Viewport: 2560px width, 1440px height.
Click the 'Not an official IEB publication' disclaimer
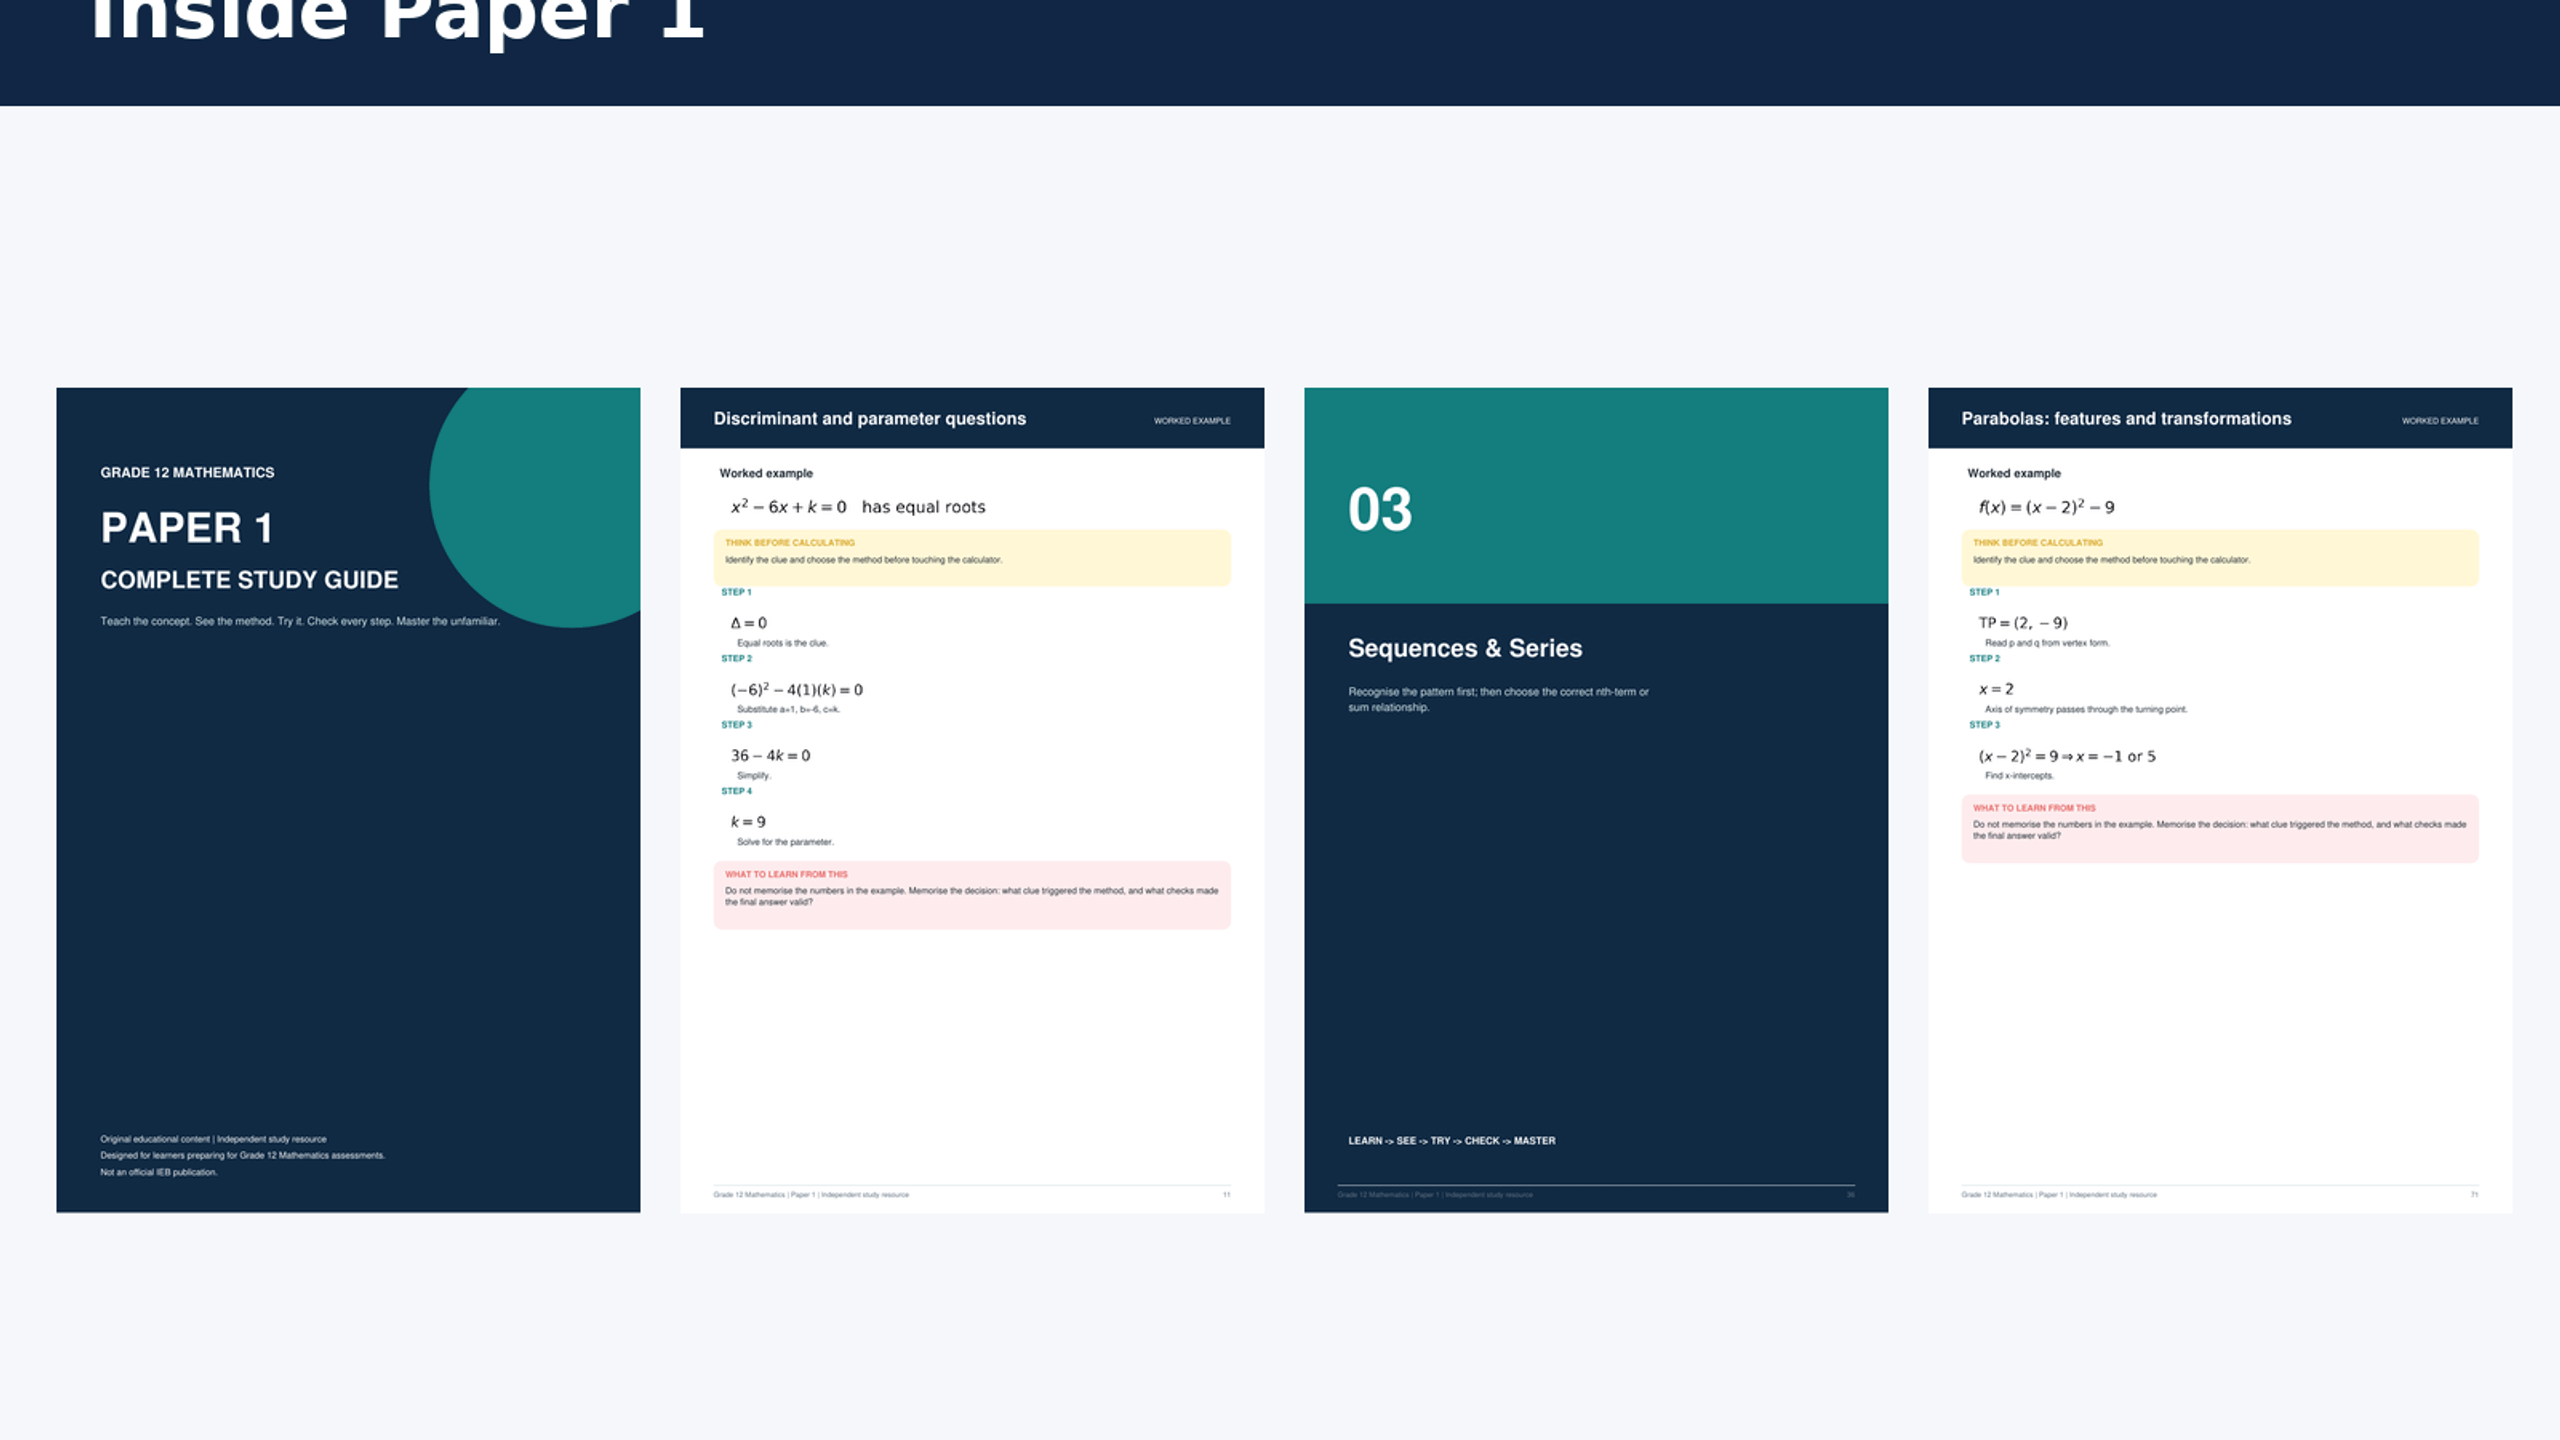coord(158,1172)
